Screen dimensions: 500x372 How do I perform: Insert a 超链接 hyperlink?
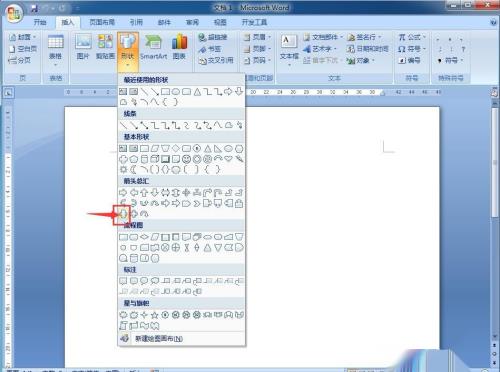click(x=213, y=37)
